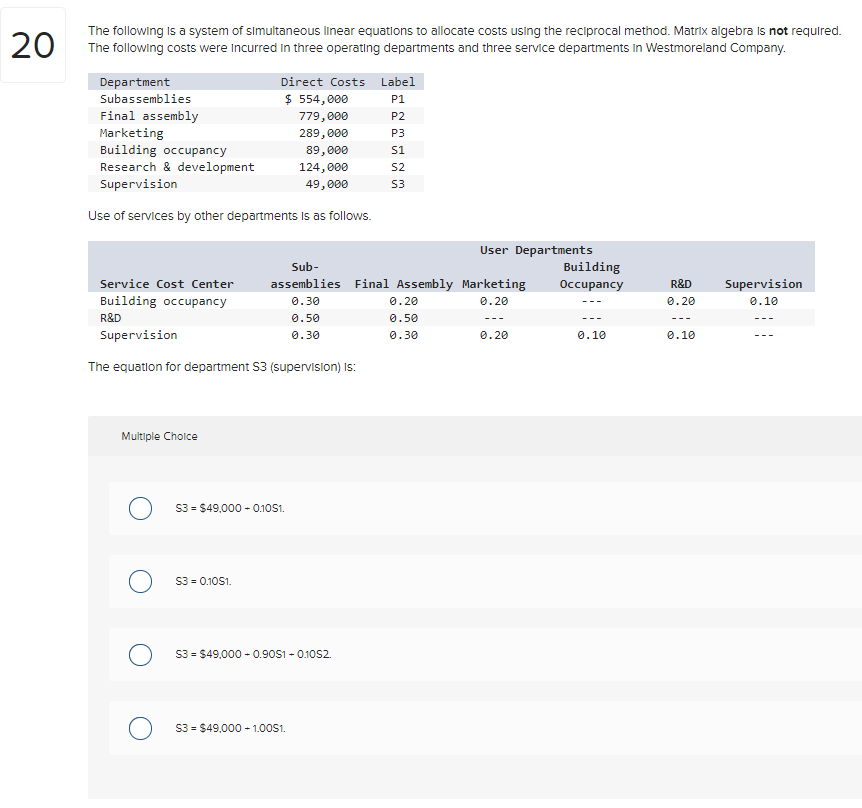Click the Subassemblies $554,000 cost cell

coord(316,99)
